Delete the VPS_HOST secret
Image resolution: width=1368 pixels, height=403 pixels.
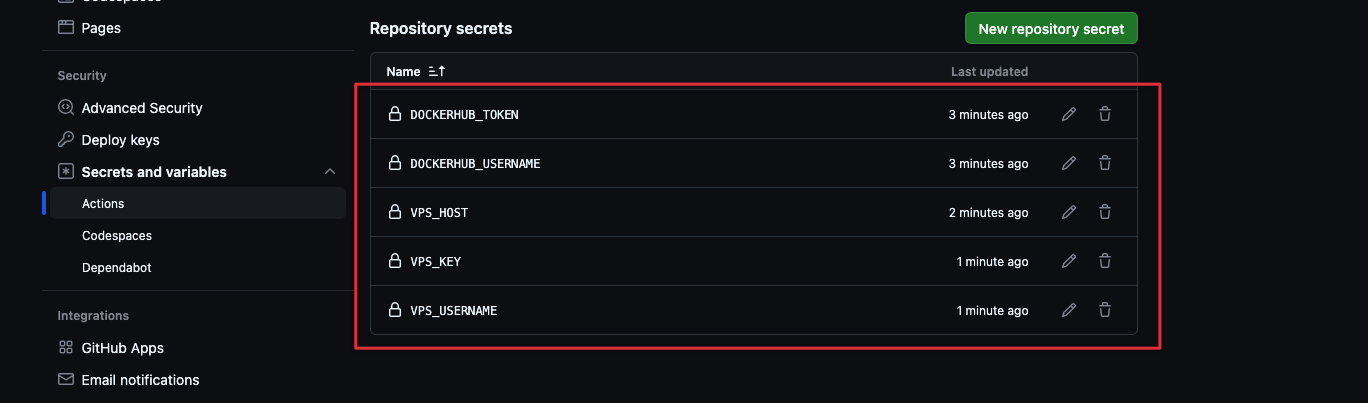point(1105,212)
